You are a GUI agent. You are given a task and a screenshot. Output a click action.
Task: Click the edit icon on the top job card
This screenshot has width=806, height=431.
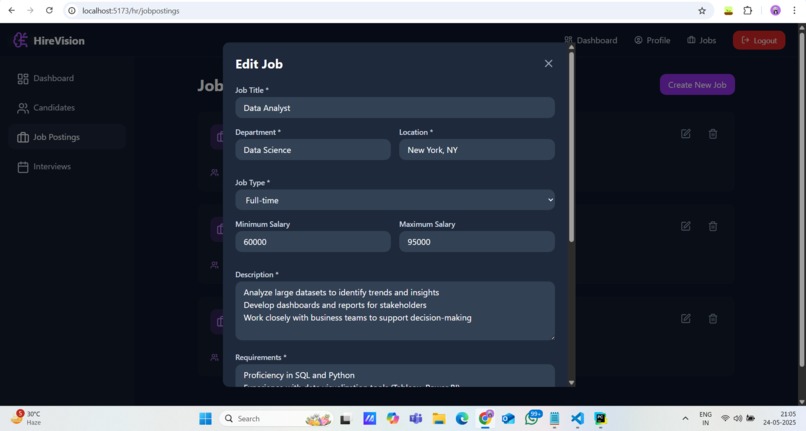pyautogui.click(x=686, y=134)
